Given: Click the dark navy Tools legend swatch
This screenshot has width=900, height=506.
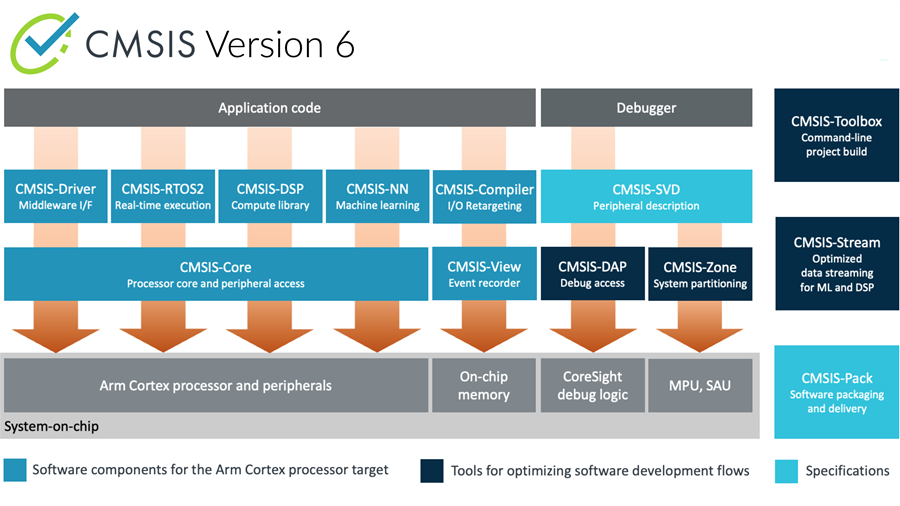Looking at the screenshot, I should click(432, 471).
